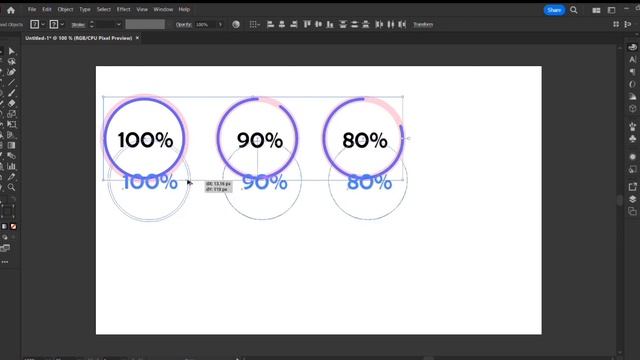Open the workspace switcher icon
Screen dimensions: 640x360
[x=611, y=10]
